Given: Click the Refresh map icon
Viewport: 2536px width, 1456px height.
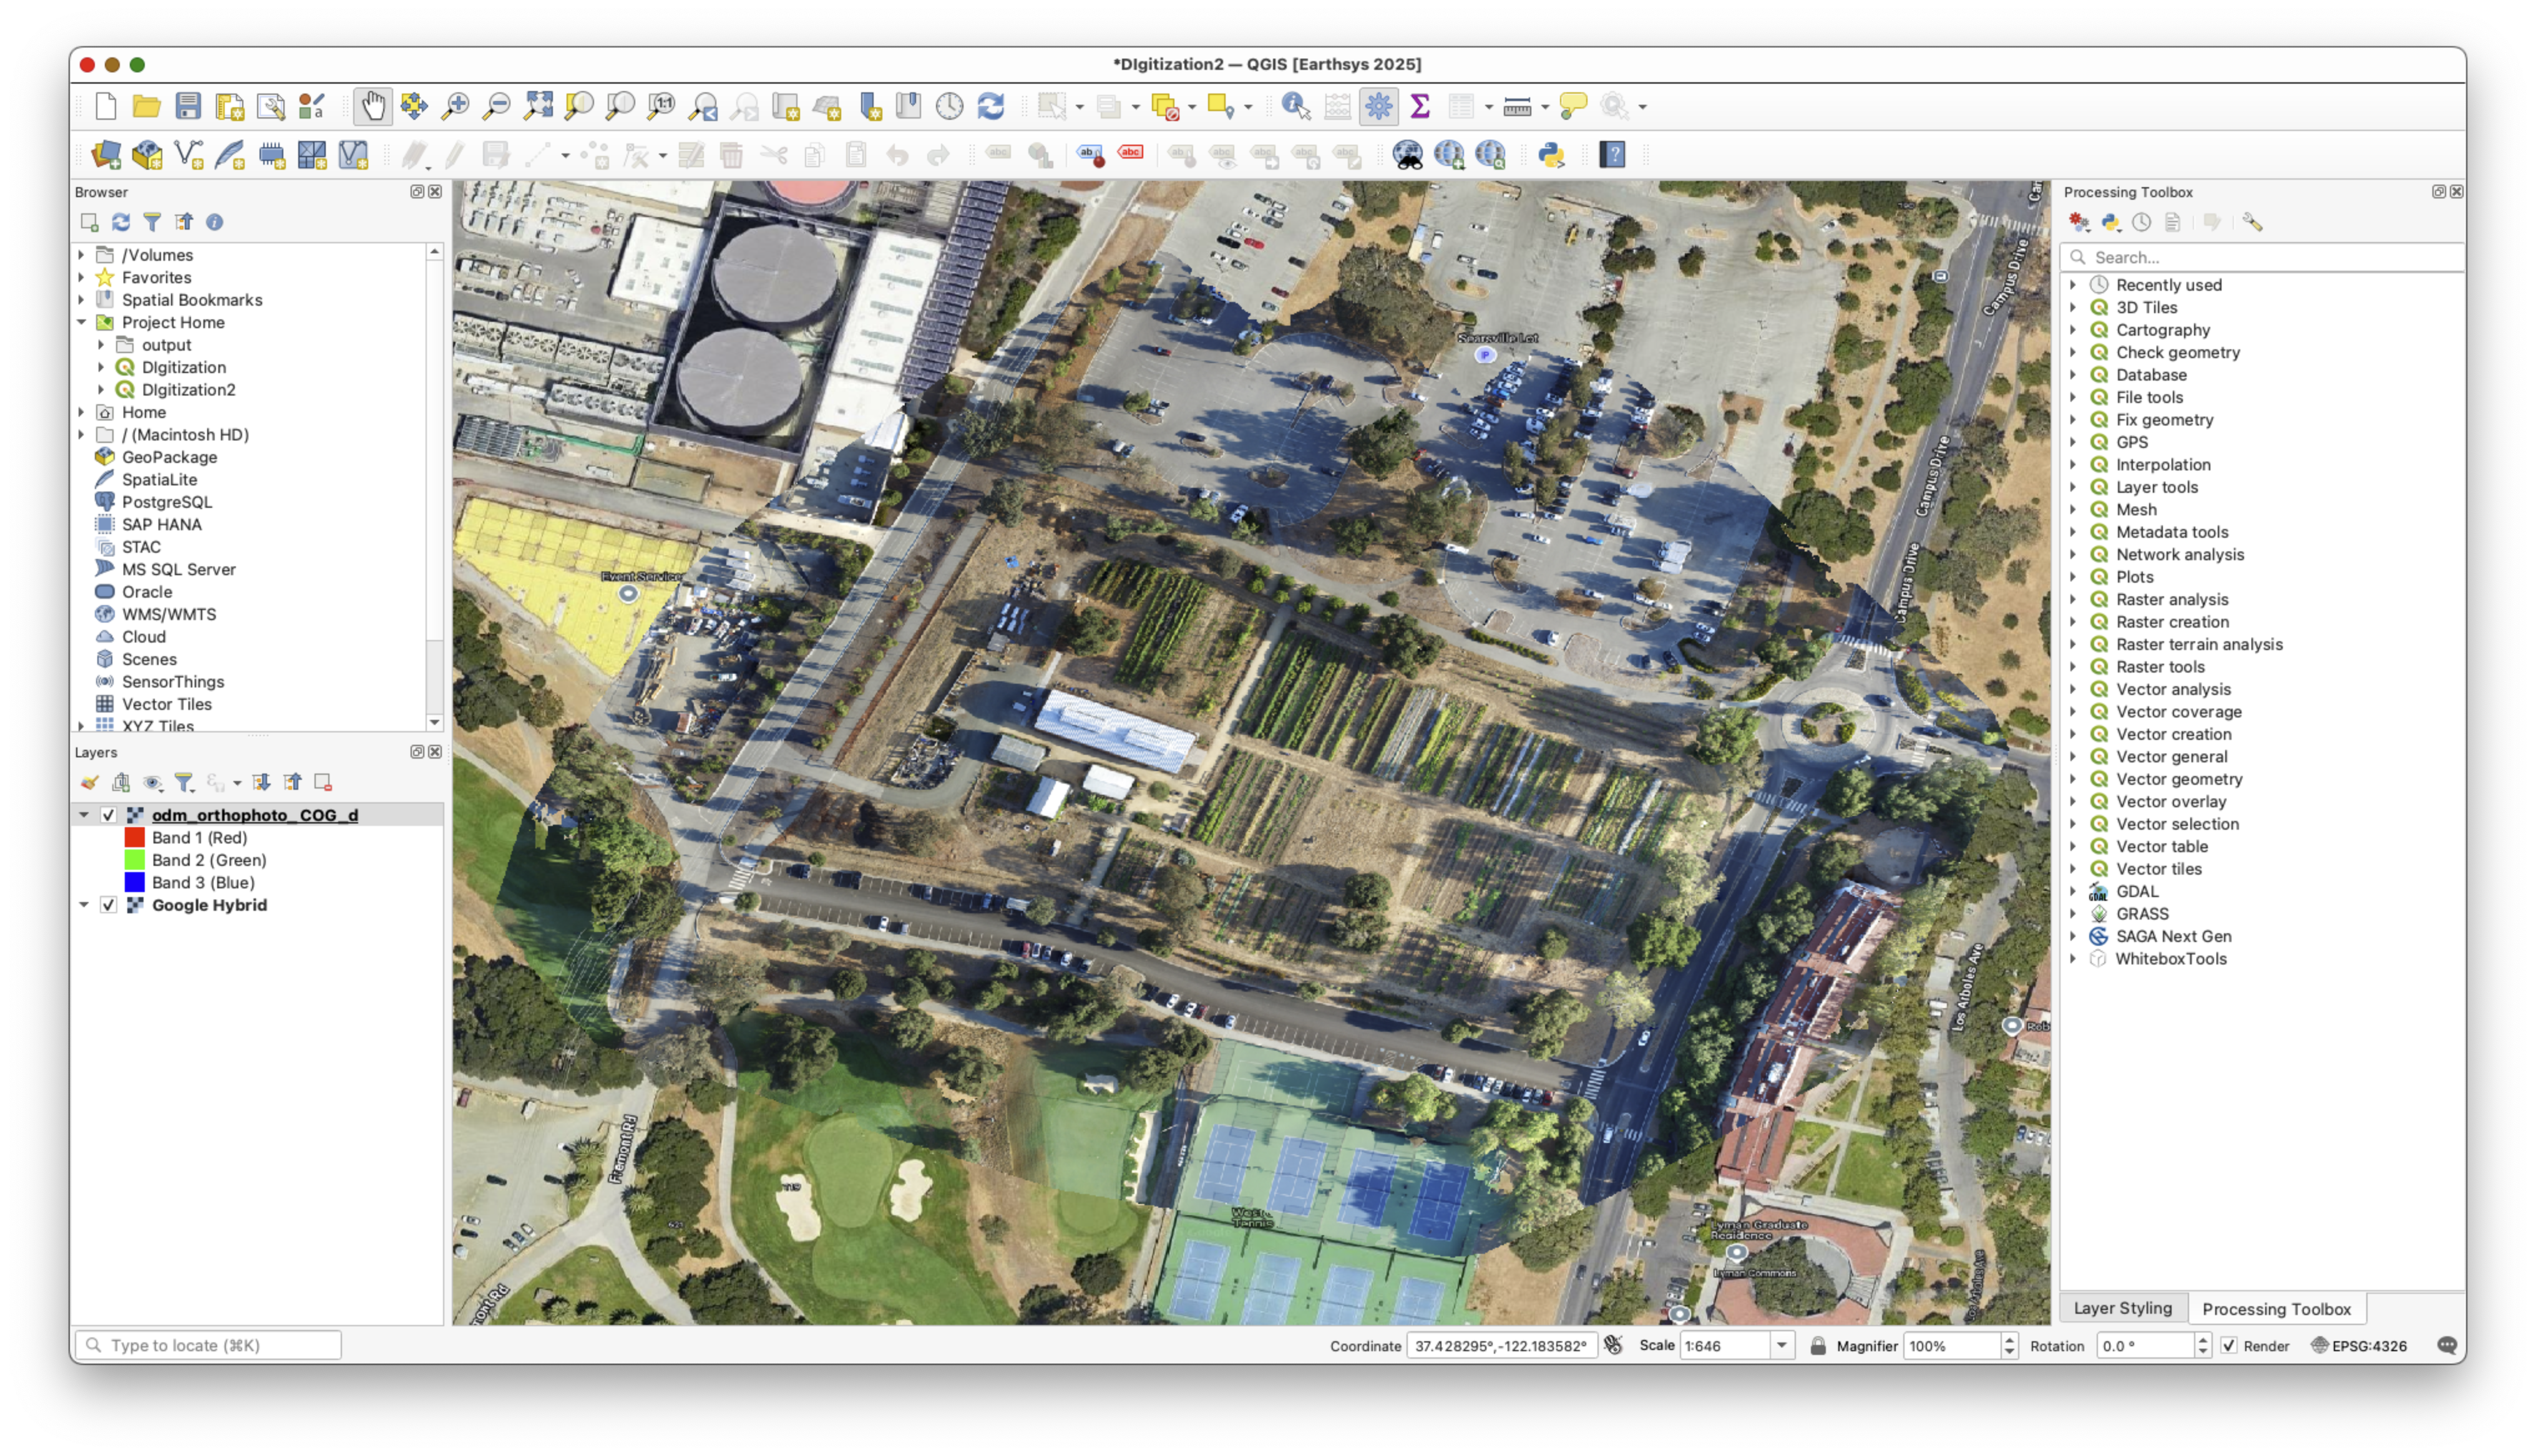Looking at the screenshot, I should [990, 106].
